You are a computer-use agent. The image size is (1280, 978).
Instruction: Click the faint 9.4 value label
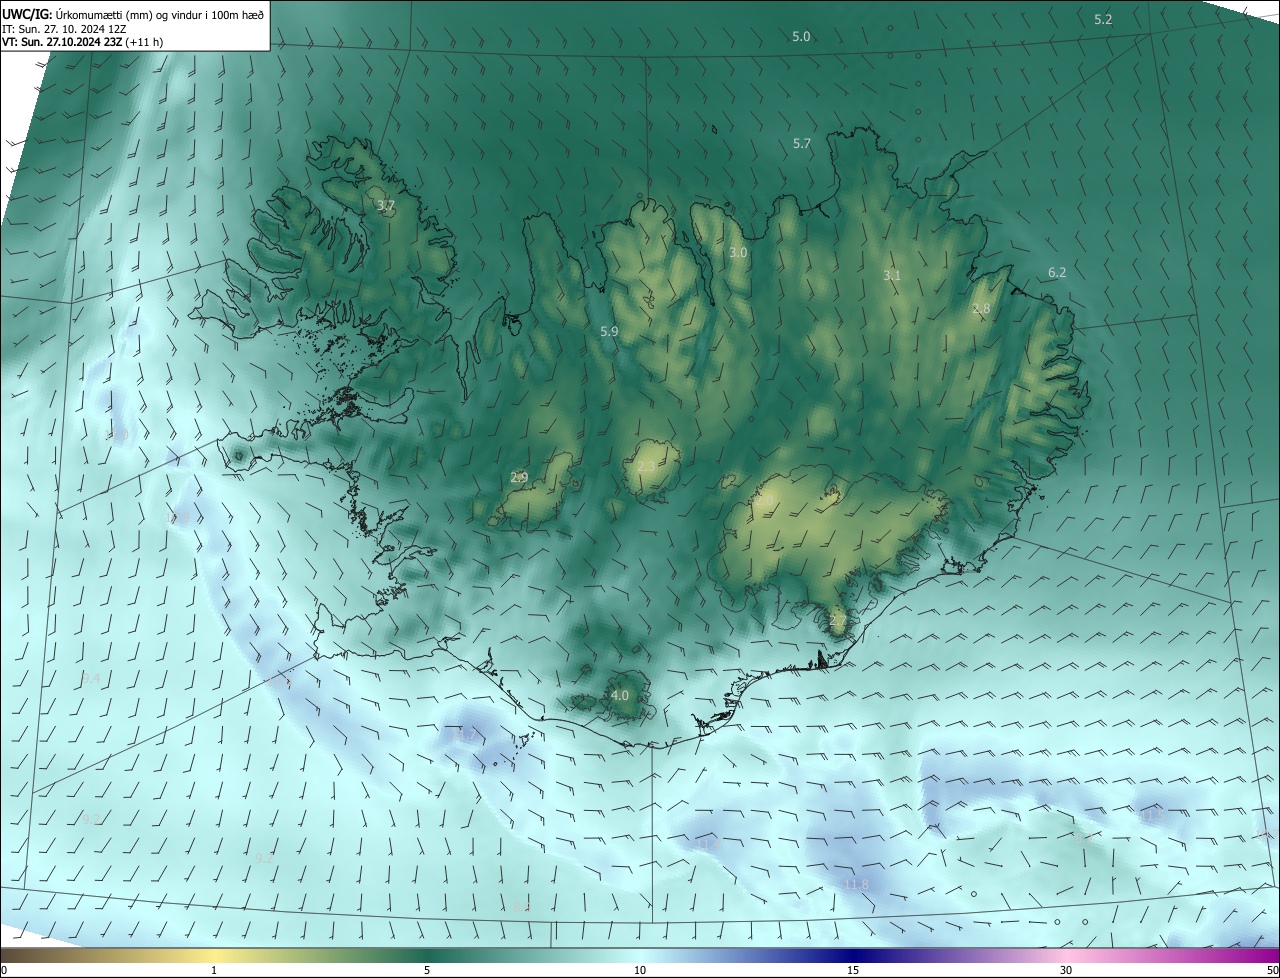point(91,679)
